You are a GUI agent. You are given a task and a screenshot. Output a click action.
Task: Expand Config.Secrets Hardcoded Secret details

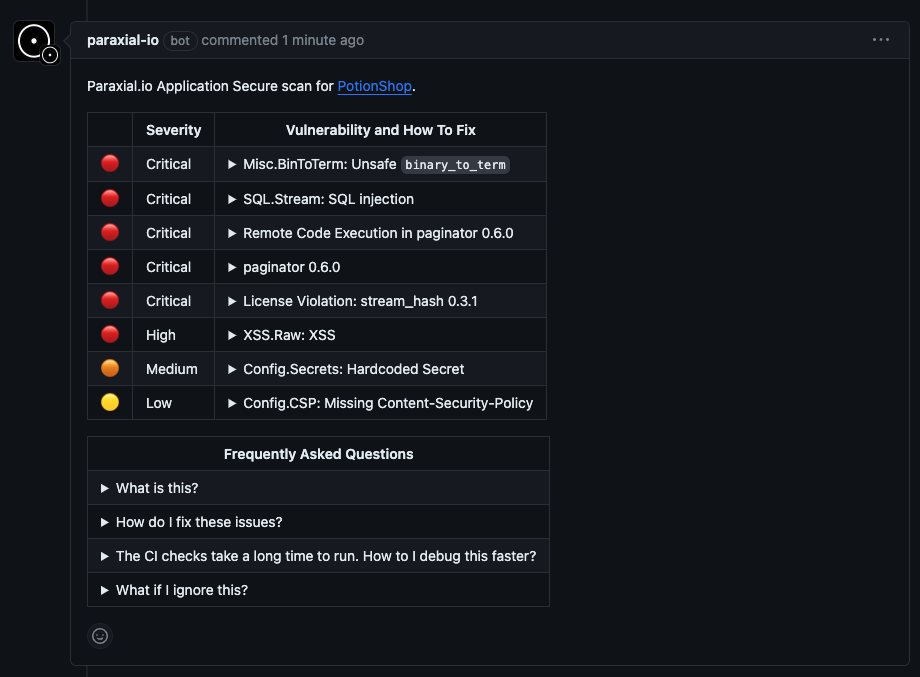[x=346, y=369]
